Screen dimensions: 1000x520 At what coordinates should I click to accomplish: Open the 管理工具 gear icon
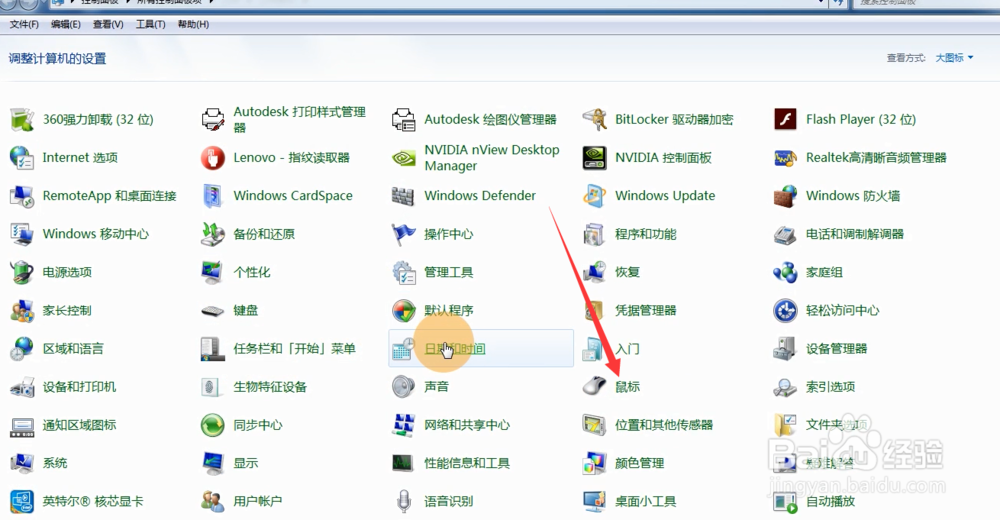pyautogui.click(x=404, y=272)
